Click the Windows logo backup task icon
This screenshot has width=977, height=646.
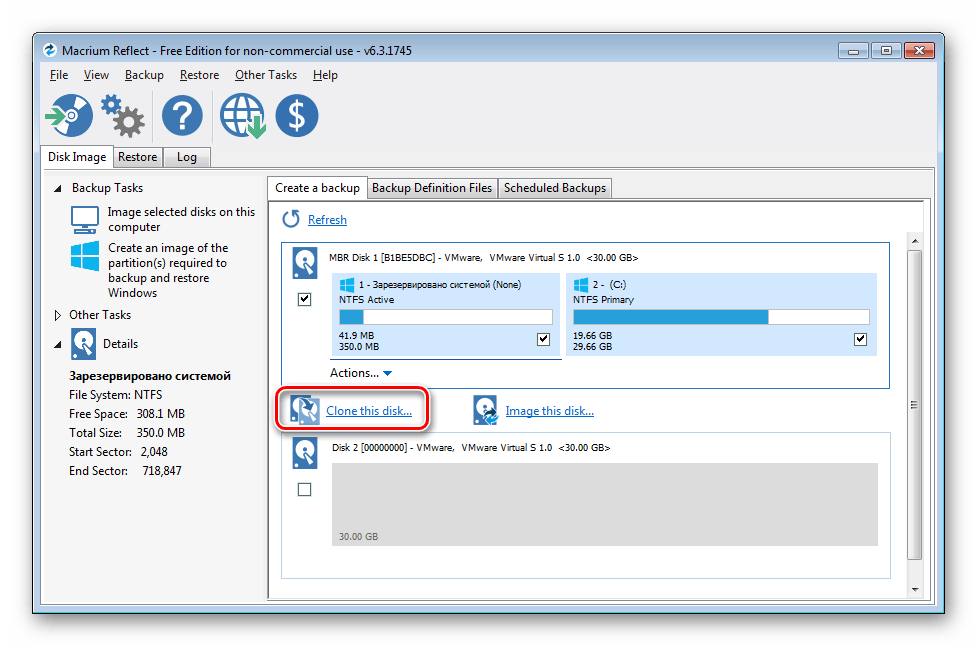[84, 256]
